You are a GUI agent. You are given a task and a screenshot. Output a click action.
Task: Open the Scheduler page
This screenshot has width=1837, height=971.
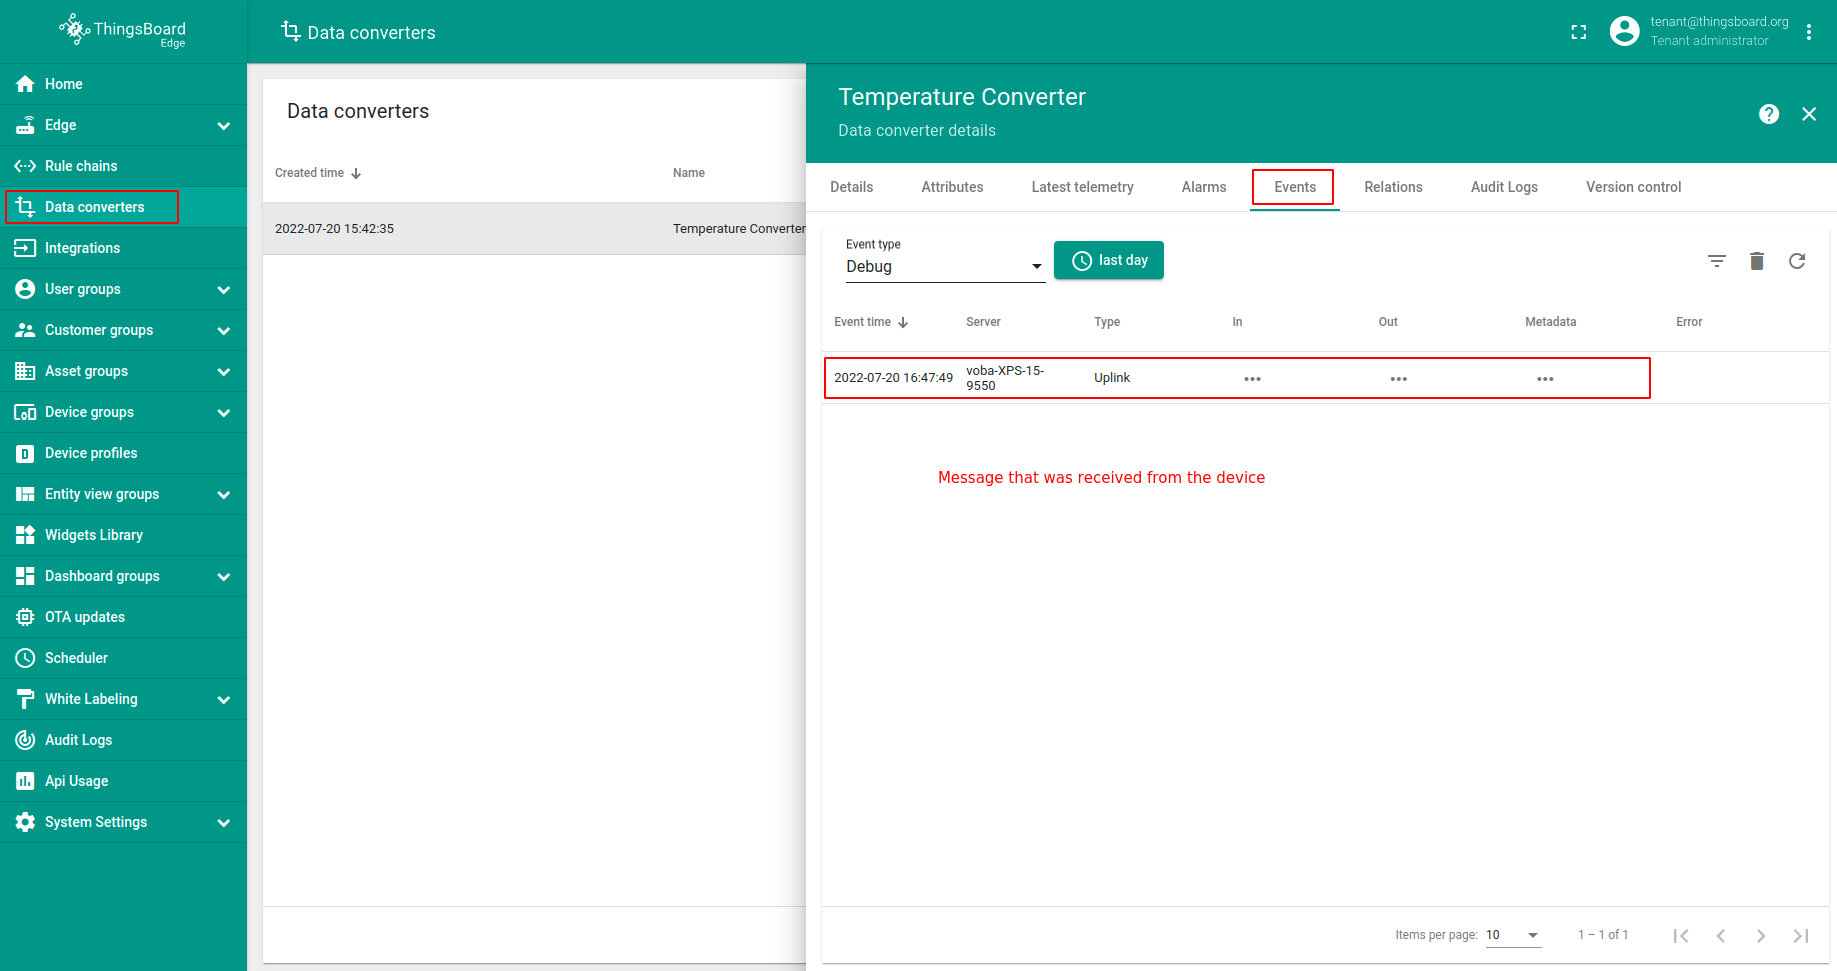(x=123, y=658)
